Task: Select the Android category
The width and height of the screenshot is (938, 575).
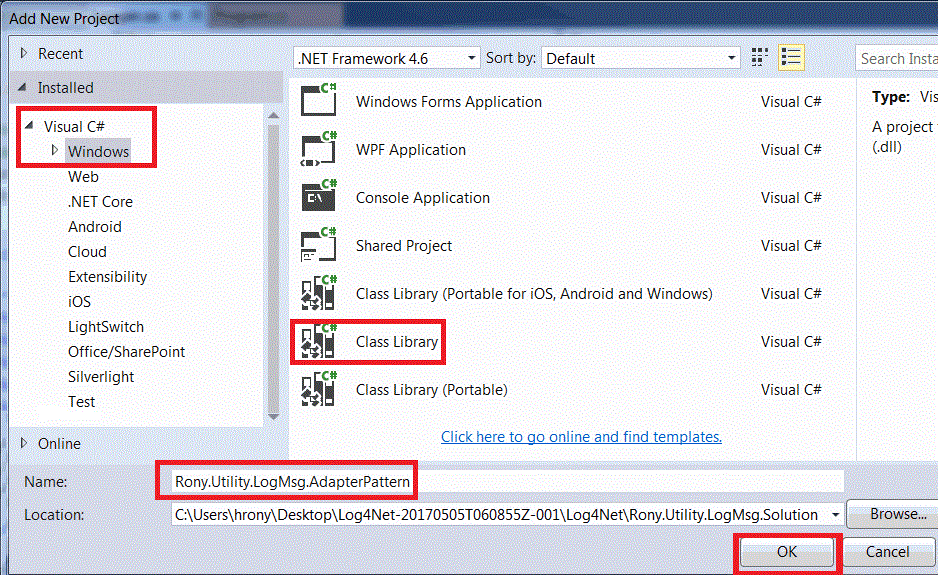Action: pos(95,227)
